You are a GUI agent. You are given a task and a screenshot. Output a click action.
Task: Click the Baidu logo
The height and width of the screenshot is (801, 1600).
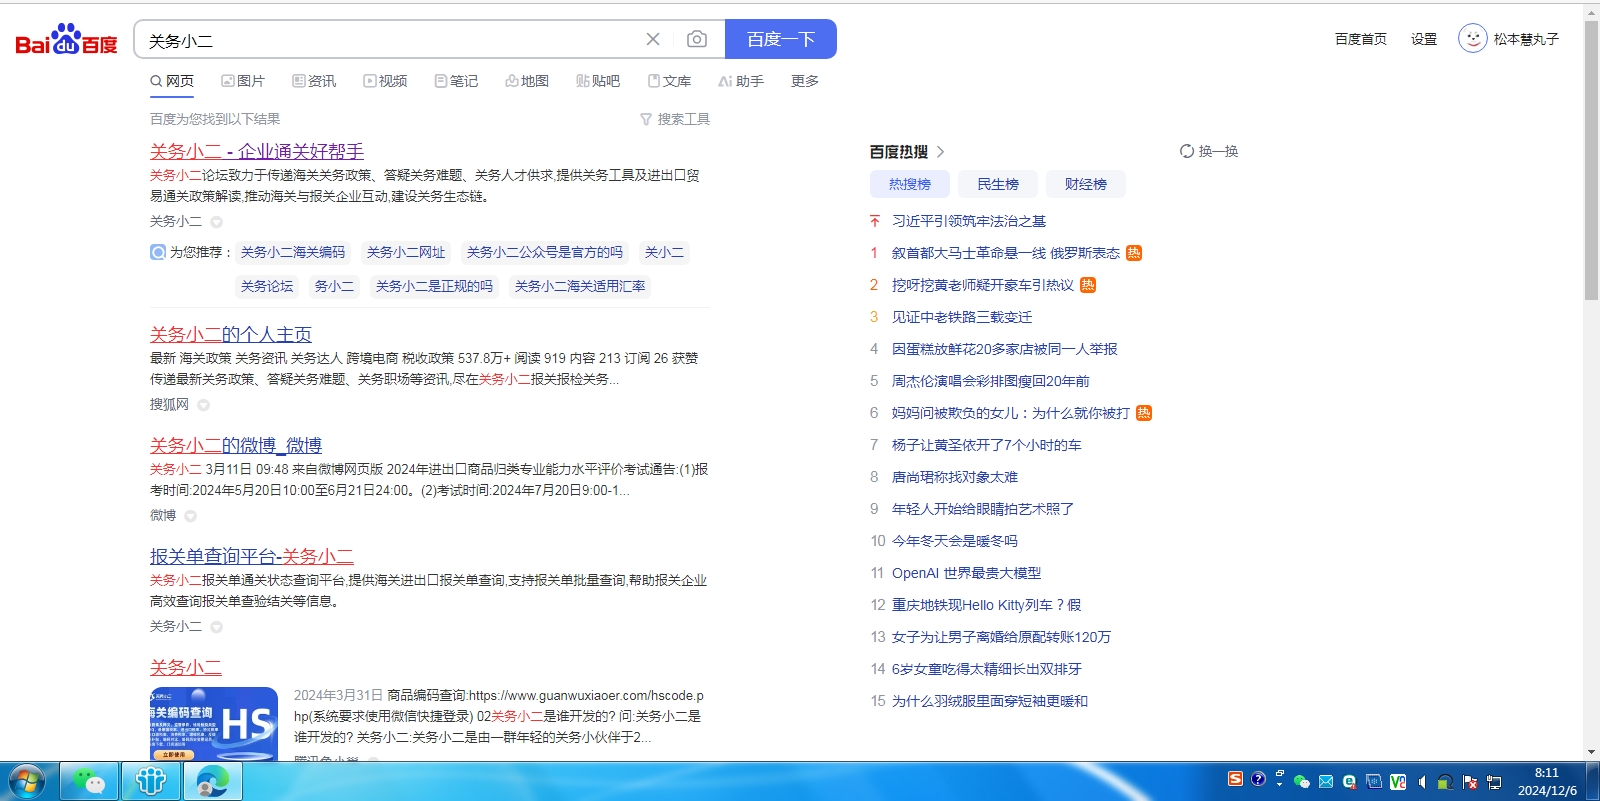66,40
